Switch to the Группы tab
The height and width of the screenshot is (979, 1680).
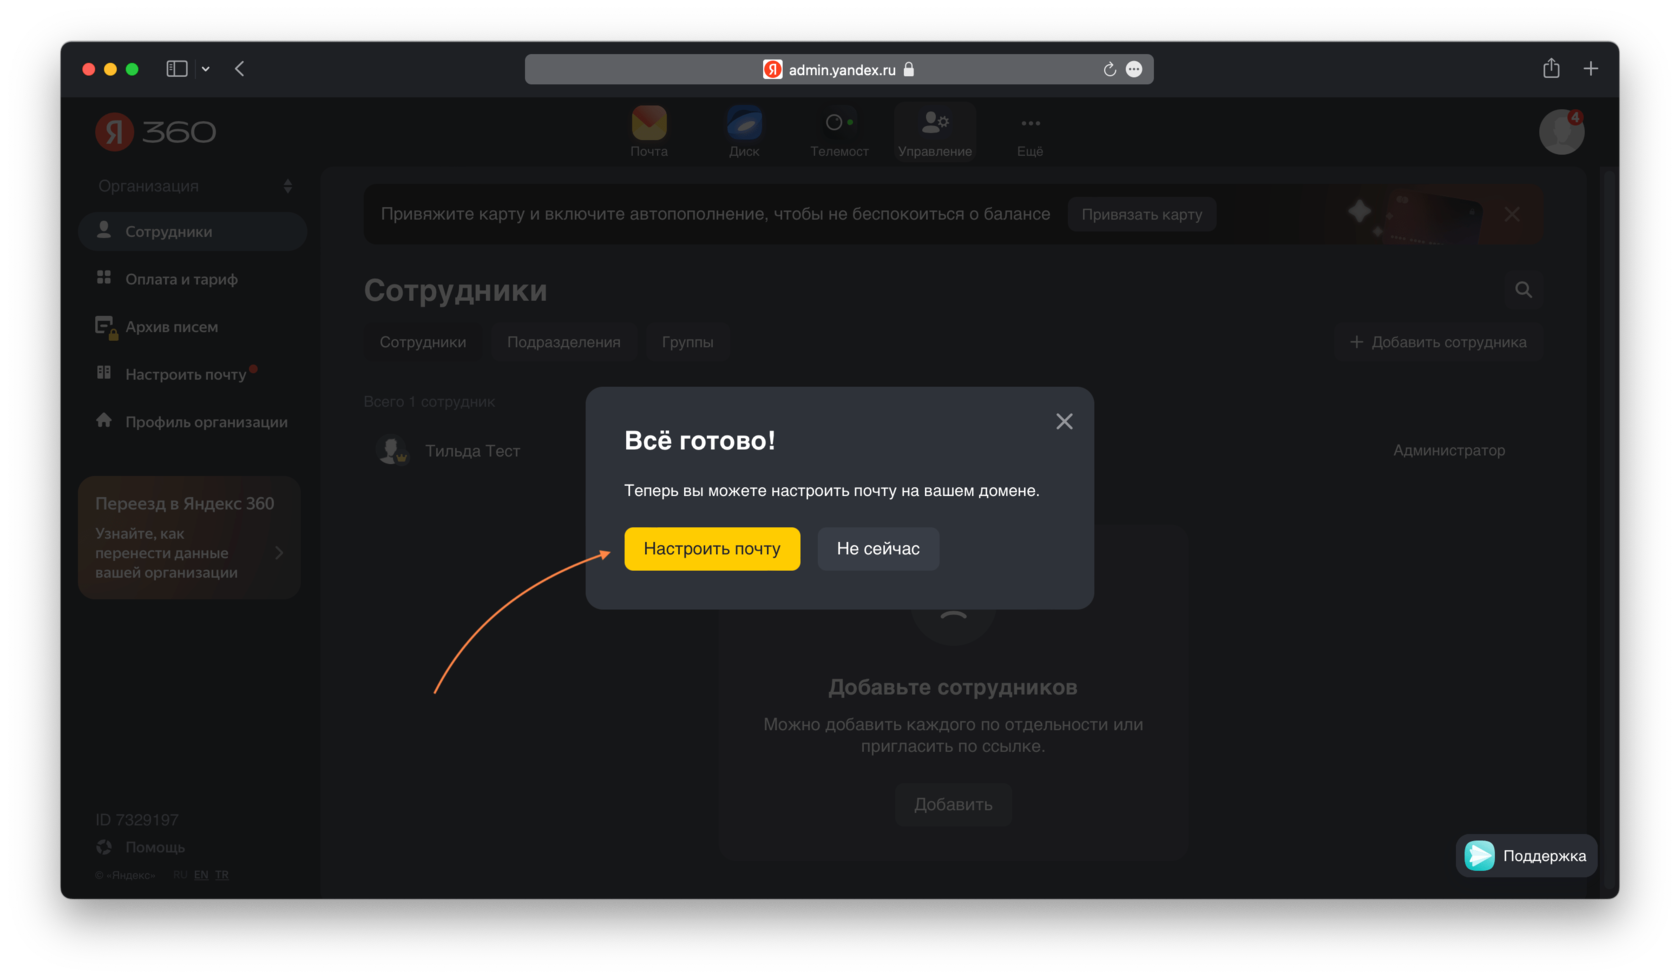pyautogui.click(x=688, y=342)
